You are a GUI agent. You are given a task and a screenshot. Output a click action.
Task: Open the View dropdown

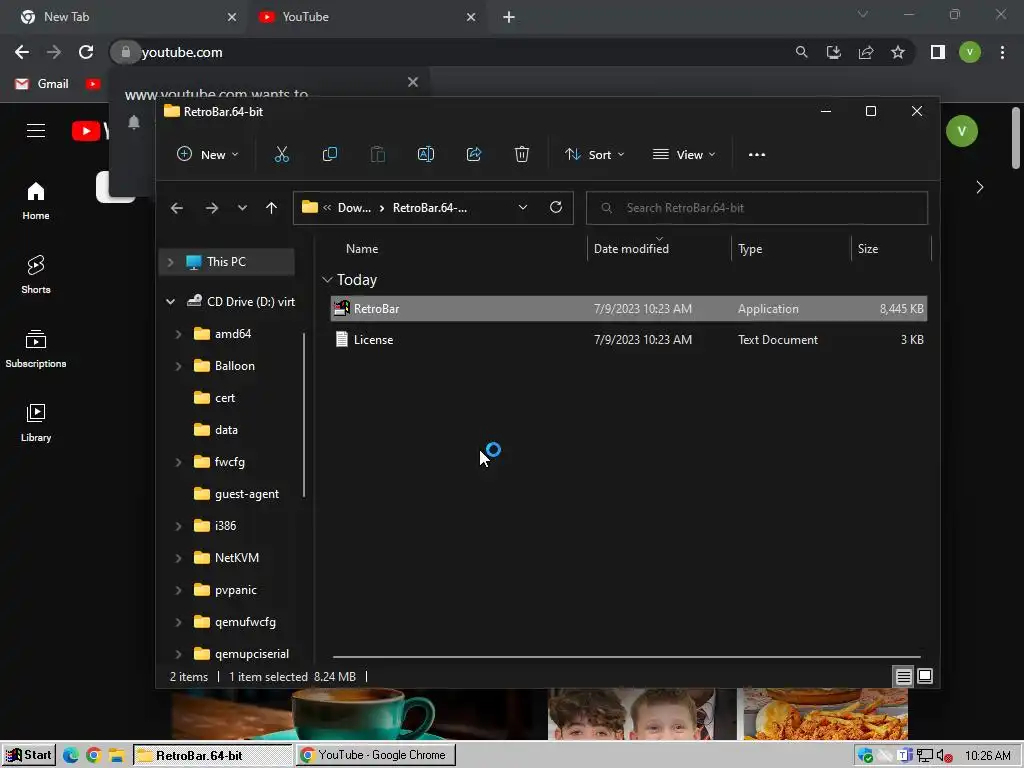684,155
